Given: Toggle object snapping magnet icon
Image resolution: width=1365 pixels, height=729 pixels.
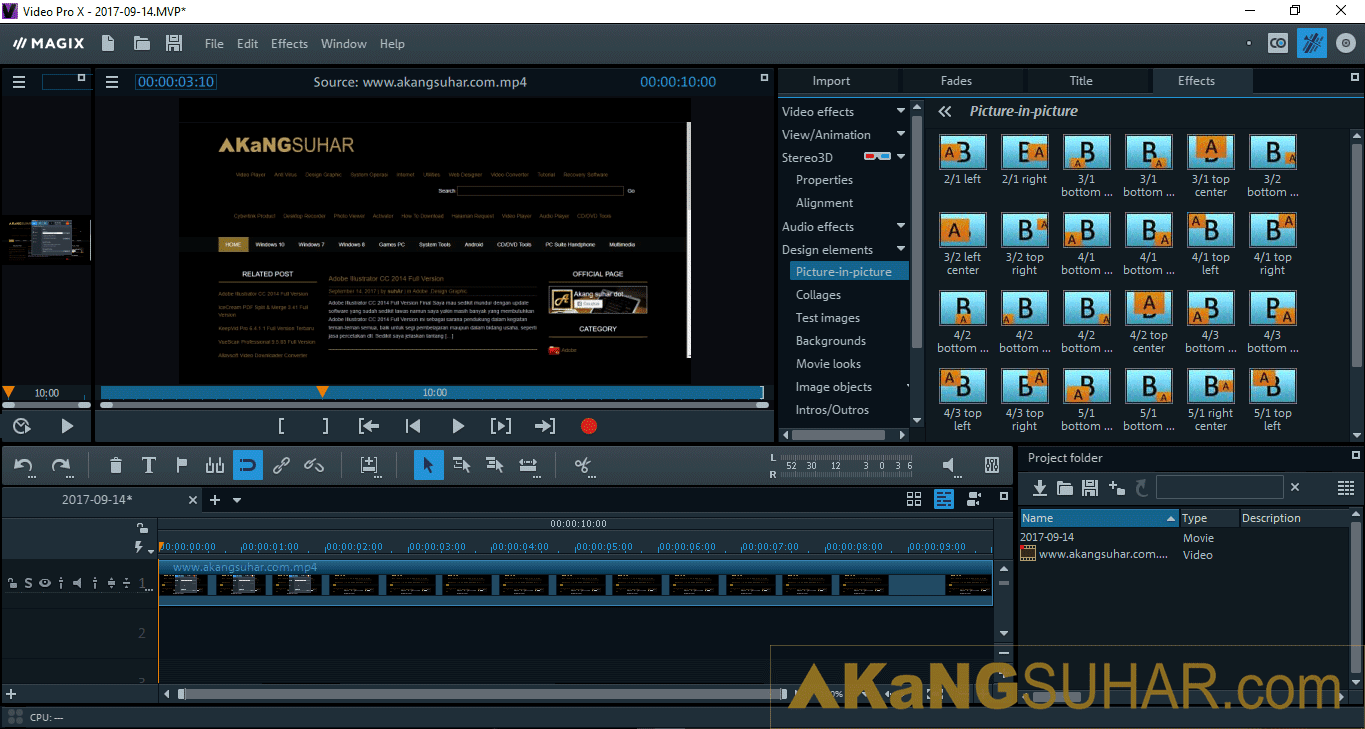Looking at the screenshot, I should click(248, 465).
